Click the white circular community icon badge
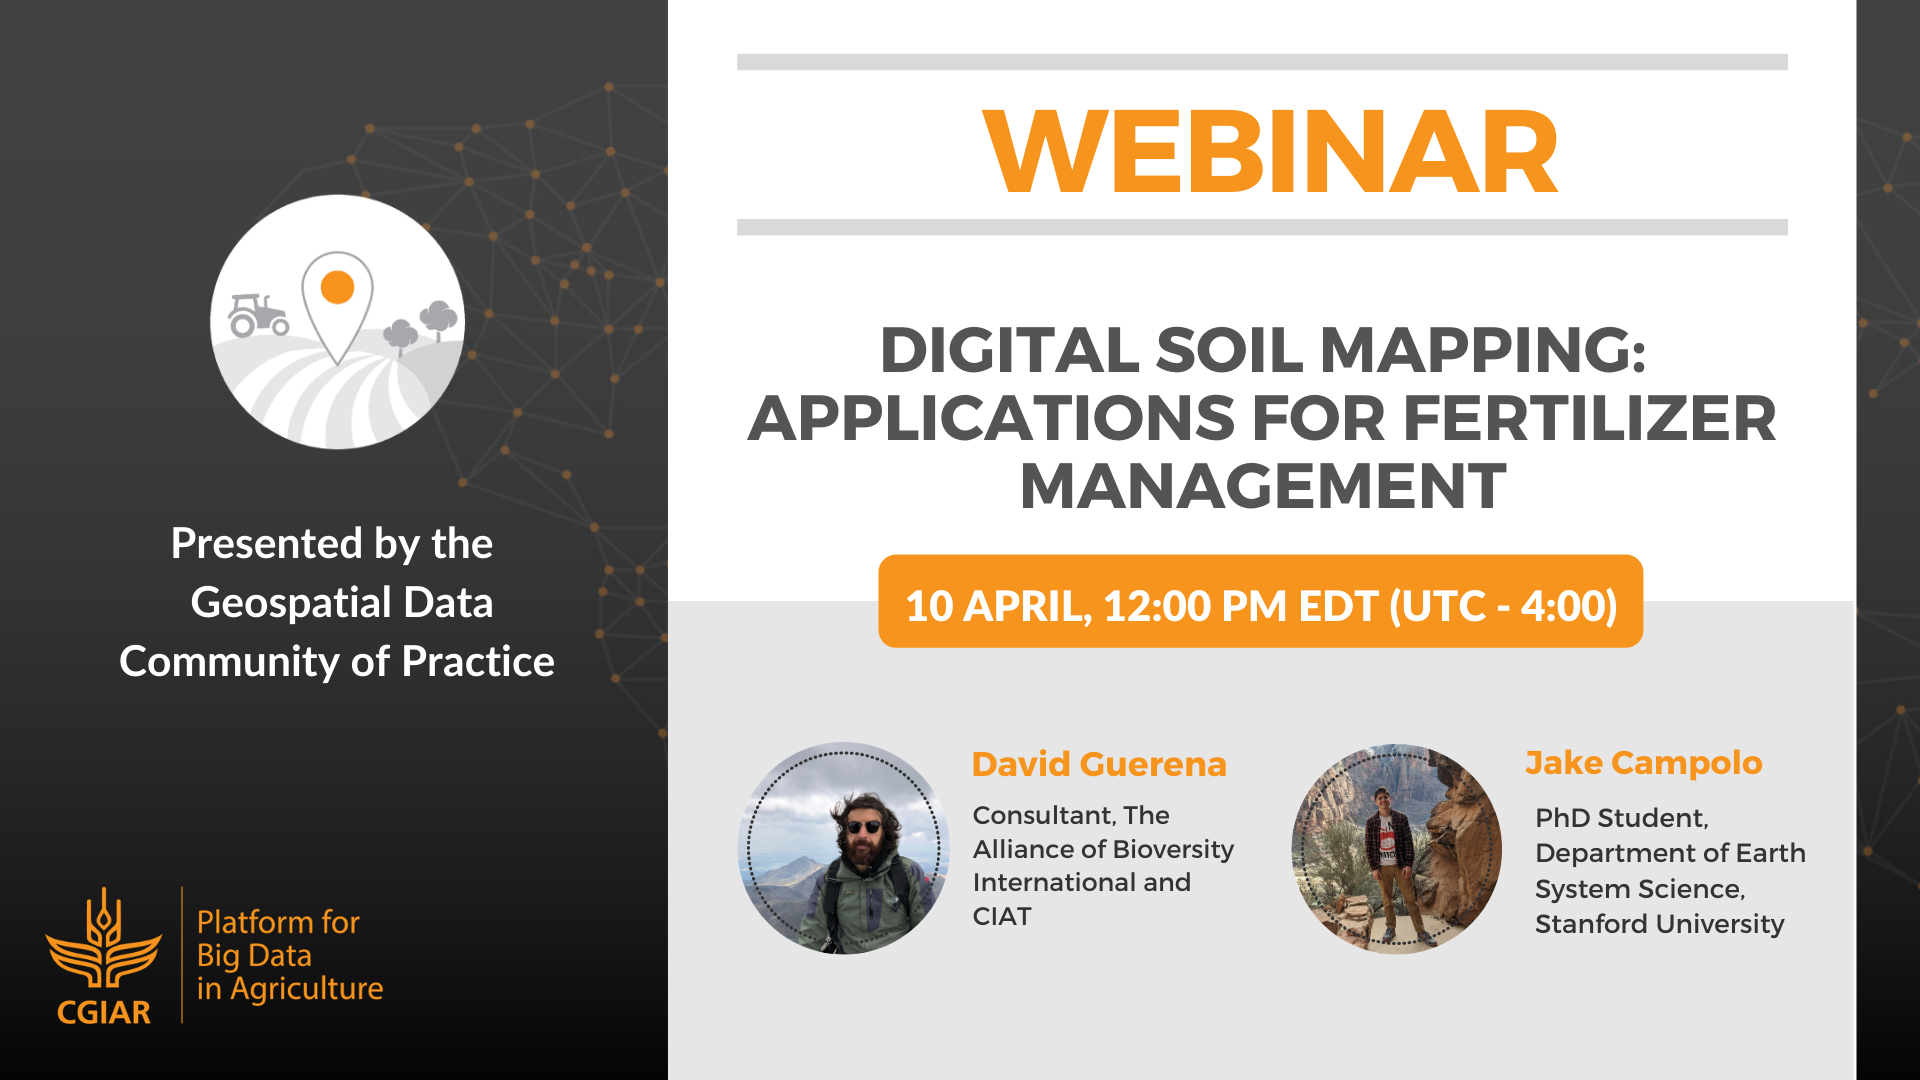The image size is (1920, 1080). [337, 321]
